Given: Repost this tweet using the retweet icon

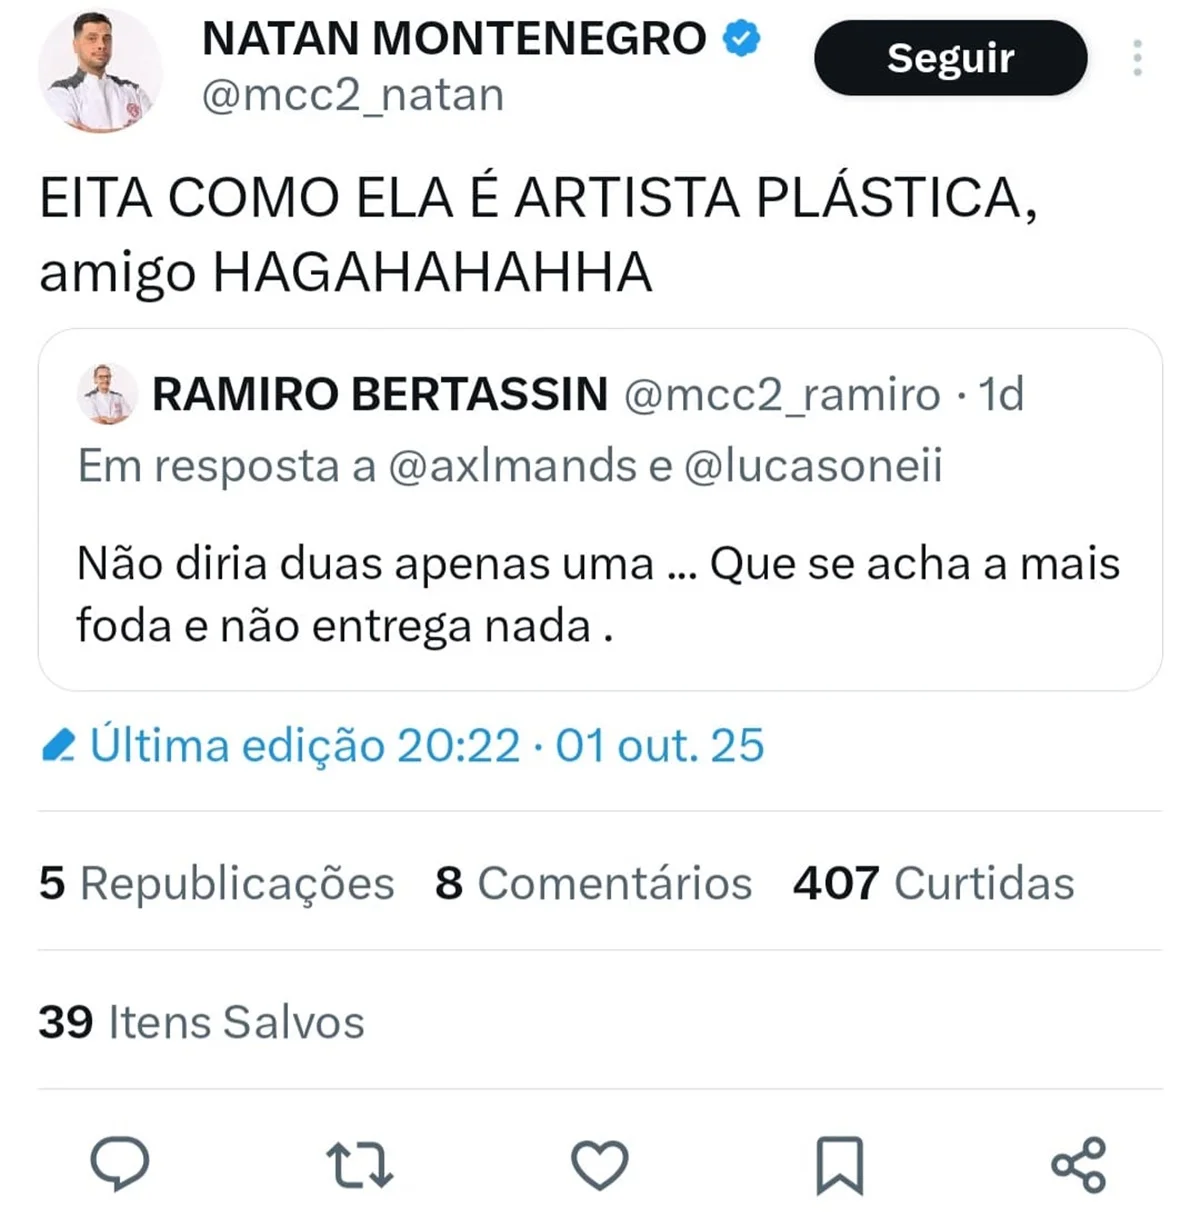Looking at the screenshot, I should pos(360,1165).
